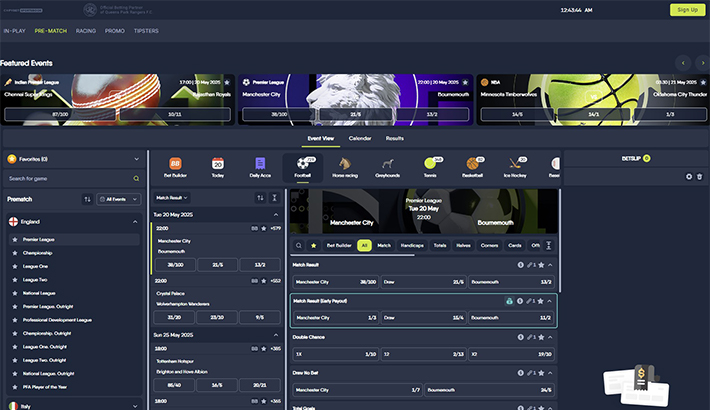Click the early payout icon on Match Result (Early Payout)
This screenshot has height=410, width=710.
click(x=509, y=301)
